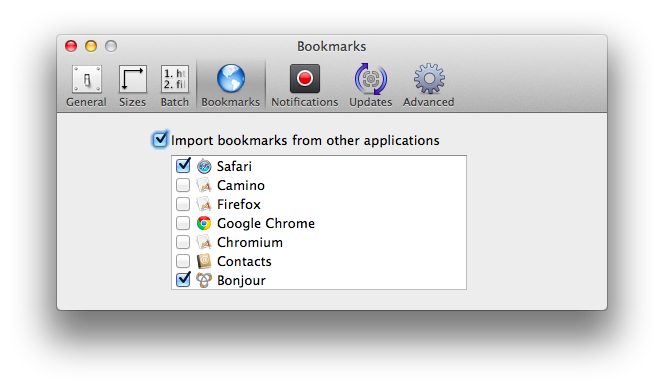The width and height of the screenshot is (664, 389).
Task: Check the Google Chrome checkbox
Action: (183, 223)
